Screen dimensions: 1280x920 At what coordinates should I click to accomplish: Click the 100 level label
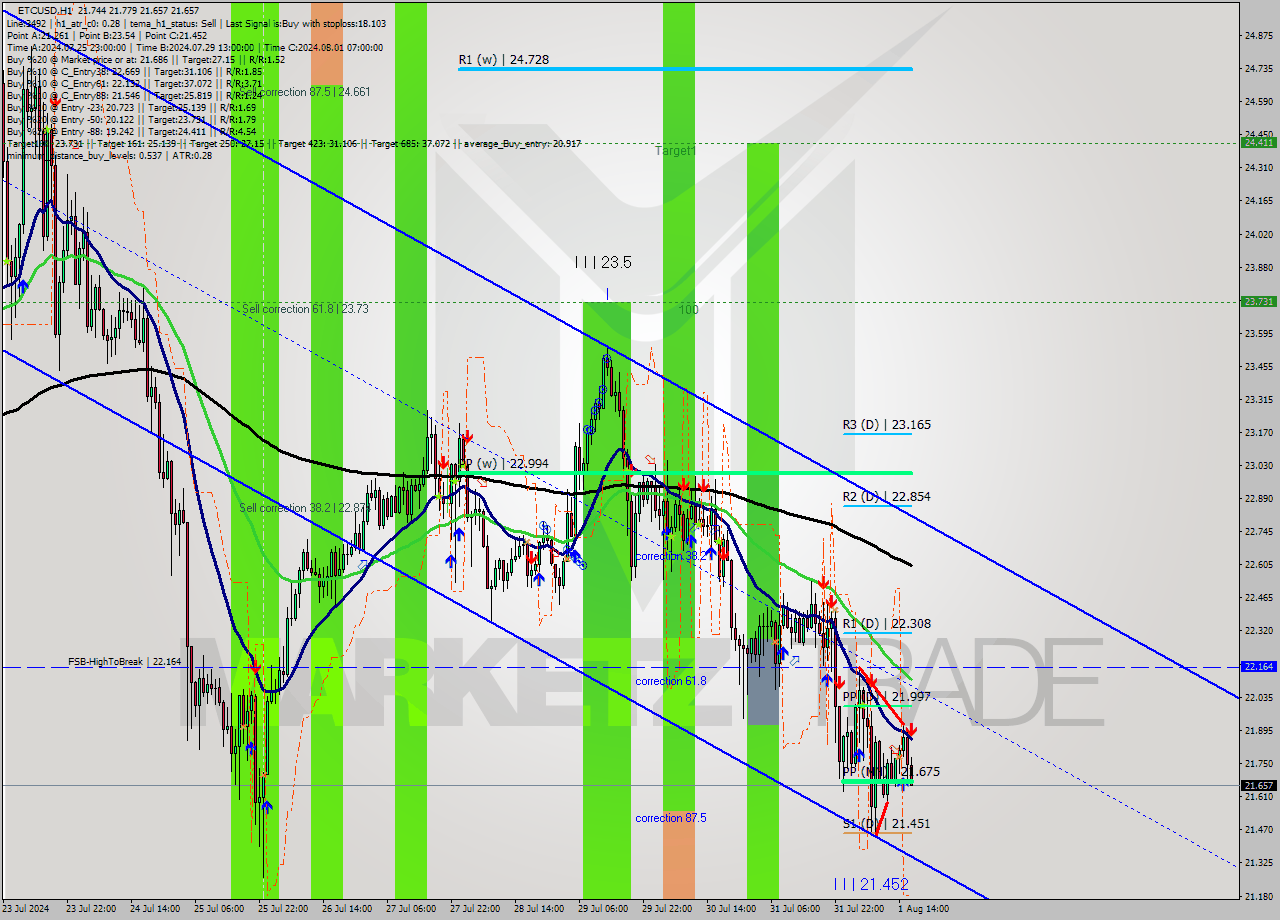(689, 310)
